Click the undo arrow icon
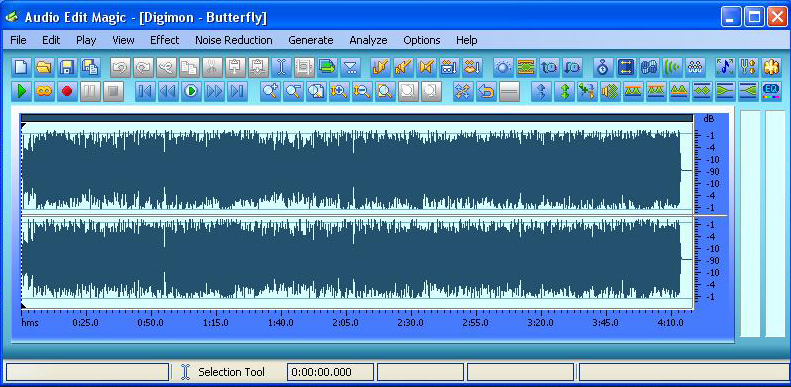Image resolution: width=791 pixels, height=387 pixels. [x=121, y=67]
